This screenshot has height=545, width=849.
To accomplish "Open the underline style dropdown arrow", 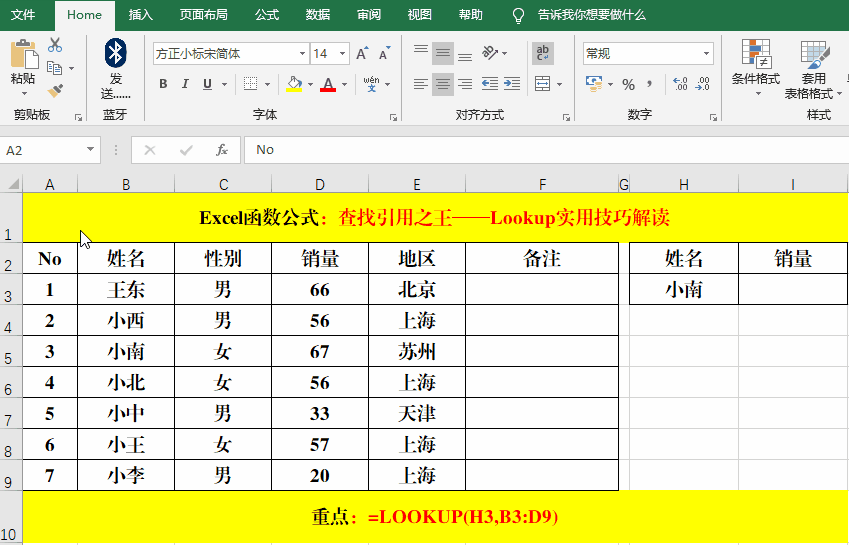I will [x=224, y=84].
